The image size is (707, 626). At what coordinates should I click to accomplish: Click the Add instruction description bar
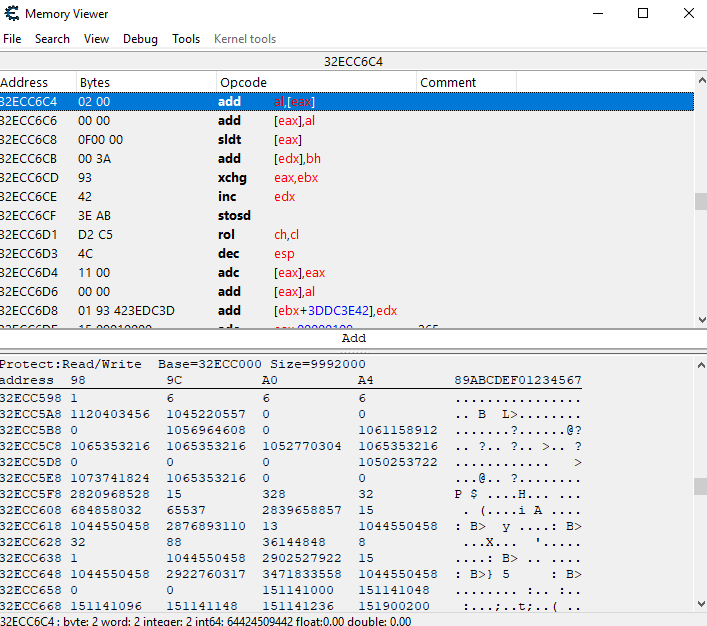click(x=354, y=338)
